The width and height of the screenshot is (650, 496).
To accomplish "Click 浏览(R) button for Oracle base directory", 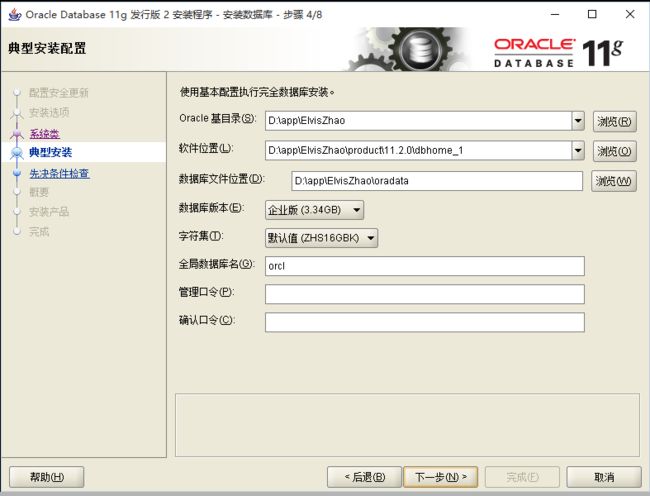I will (614, 121).
